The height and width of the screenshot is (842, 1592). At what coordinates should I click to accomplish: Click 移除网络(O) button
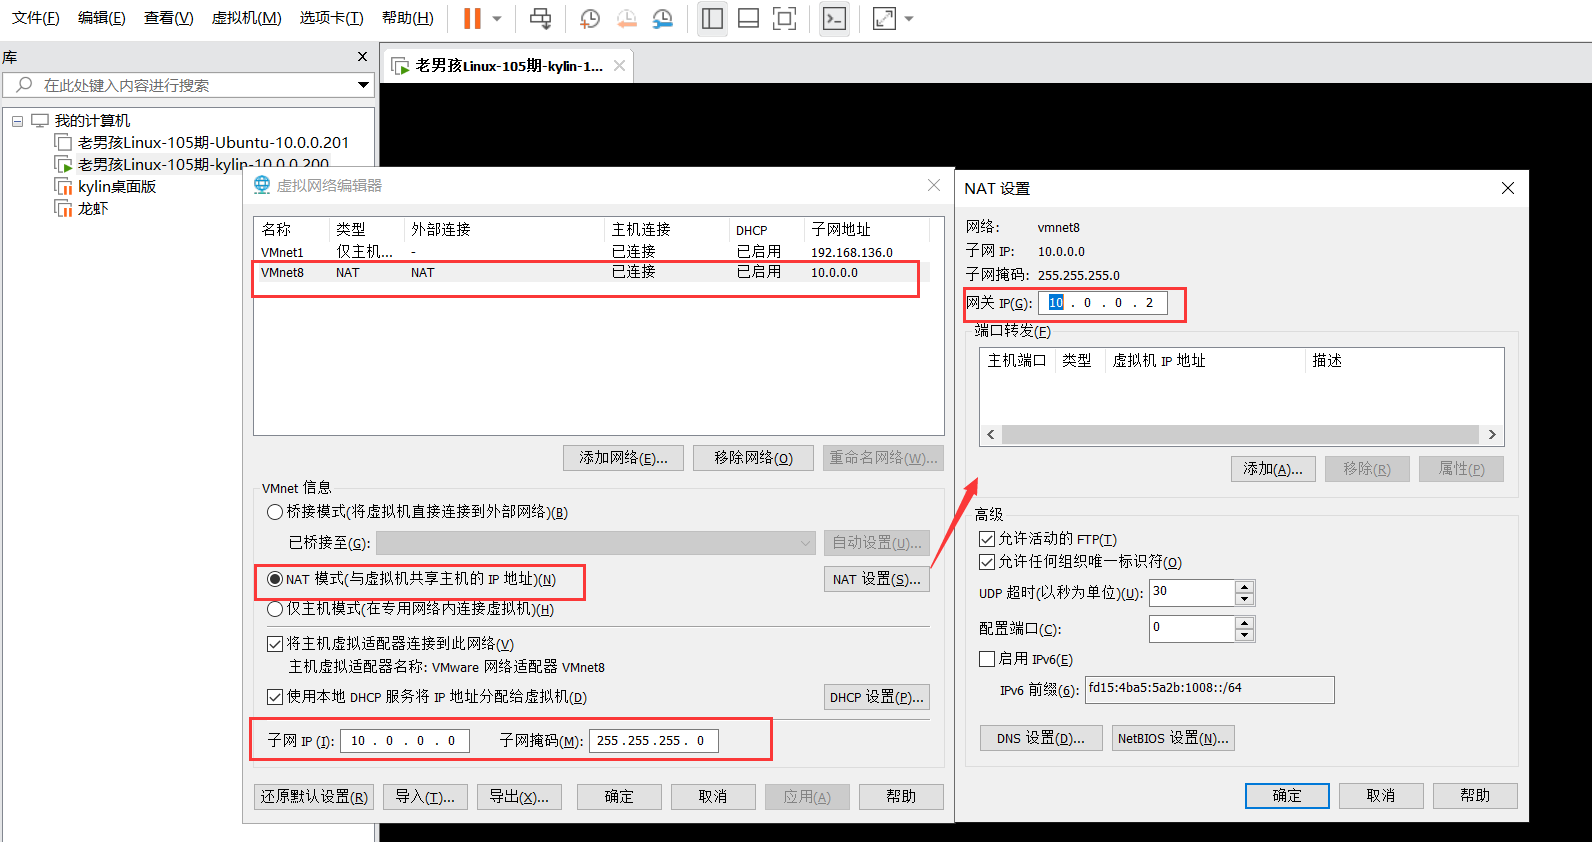point(753,458)
